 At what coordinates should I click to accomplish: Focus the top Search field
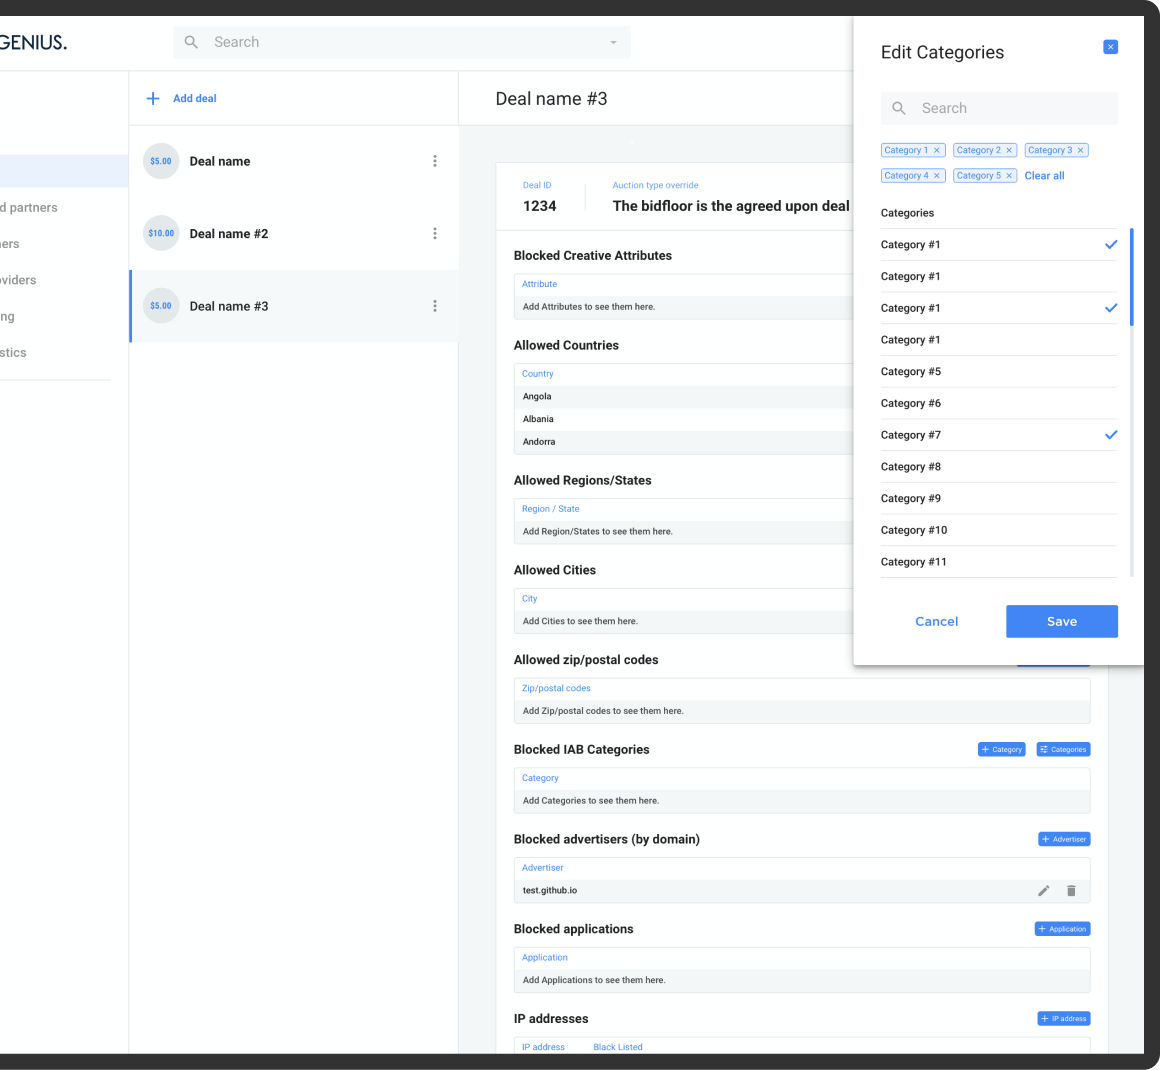pyautogui.click(x=402, y=42)
